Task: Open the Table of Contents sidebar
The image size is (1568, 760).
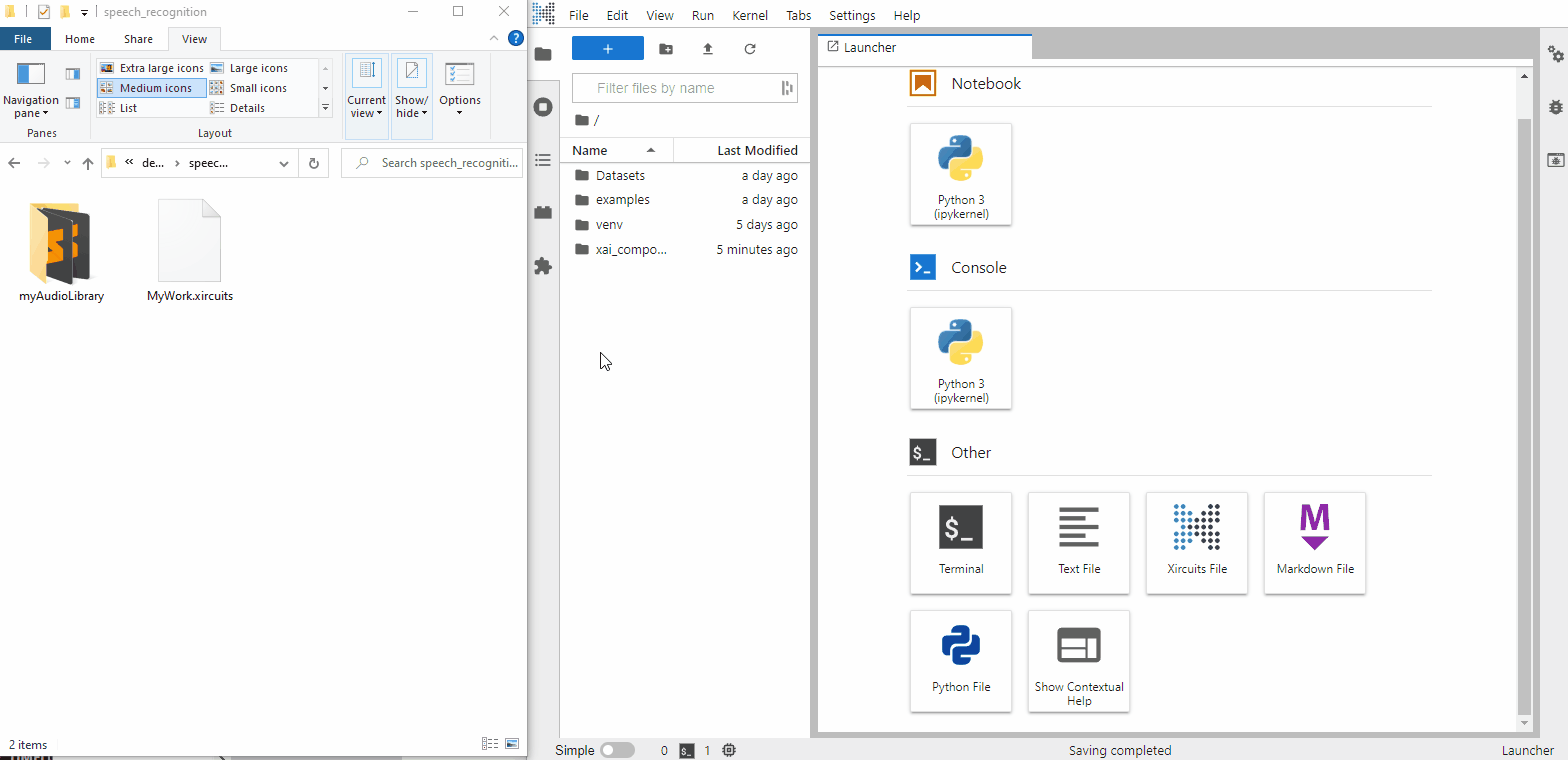Action: pyautogui.click(x=543, y=160)
